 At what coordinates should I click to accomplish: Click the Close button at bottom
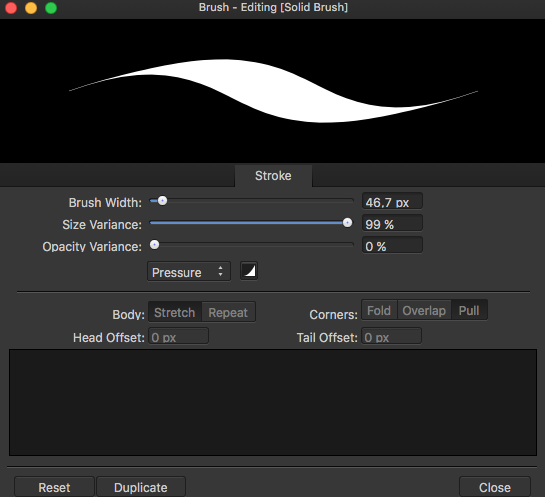coord(495,487)
